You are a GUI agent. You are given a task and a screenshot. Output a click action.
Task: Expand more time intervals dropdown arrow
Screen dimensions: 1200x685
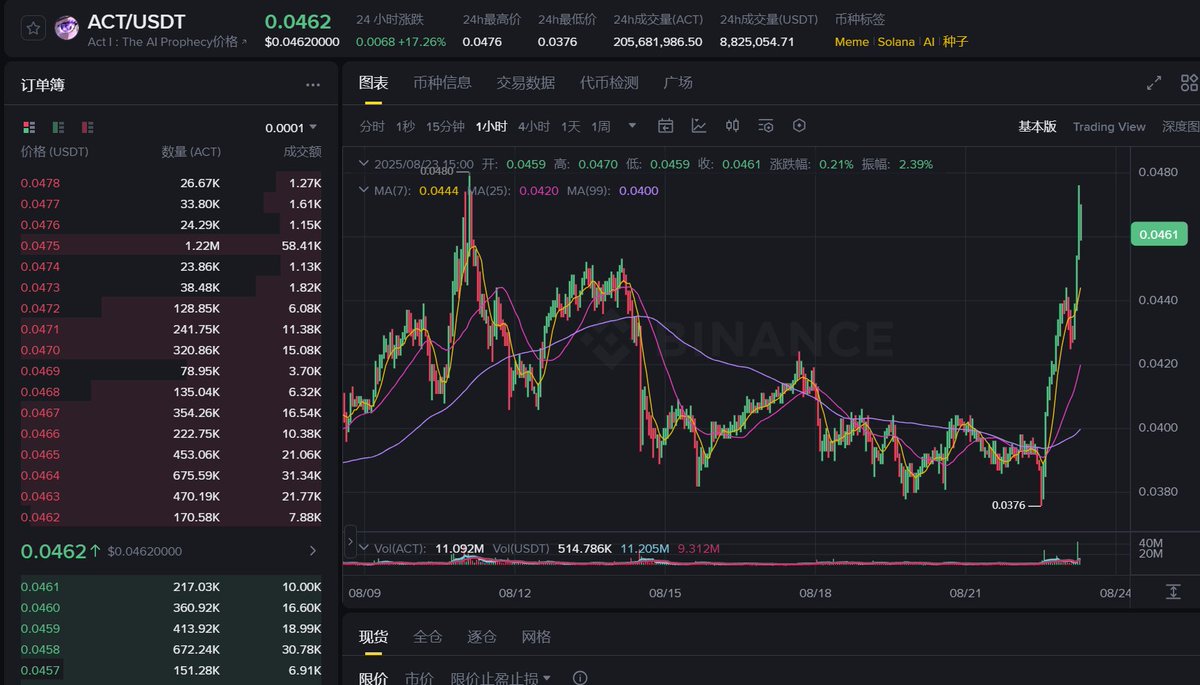[632, 126]
